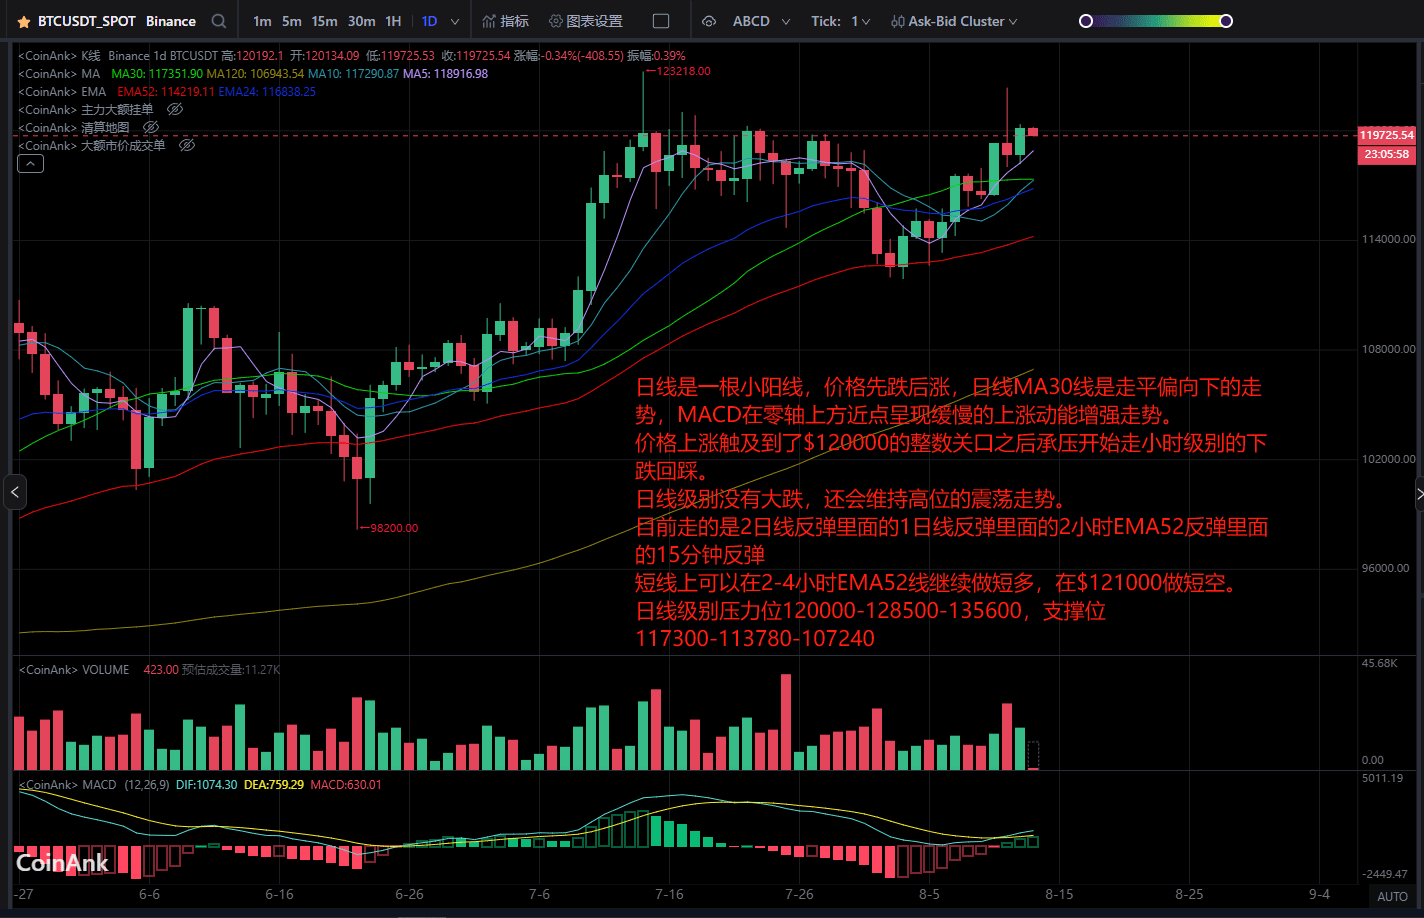Click the MA120: 106943.54 value
Screen dimensions: 1424x918
(255, 73)
